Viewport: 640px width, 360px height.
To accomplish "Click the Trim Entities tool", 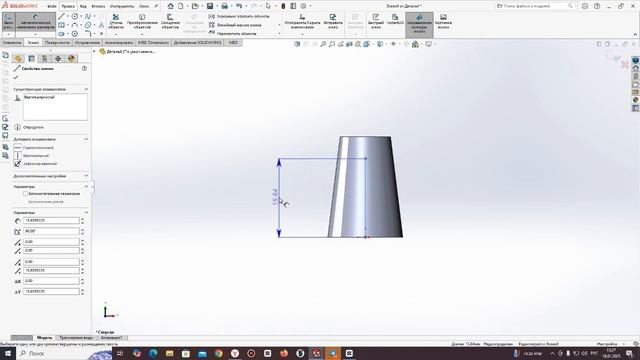I will [x=116, y=21].
